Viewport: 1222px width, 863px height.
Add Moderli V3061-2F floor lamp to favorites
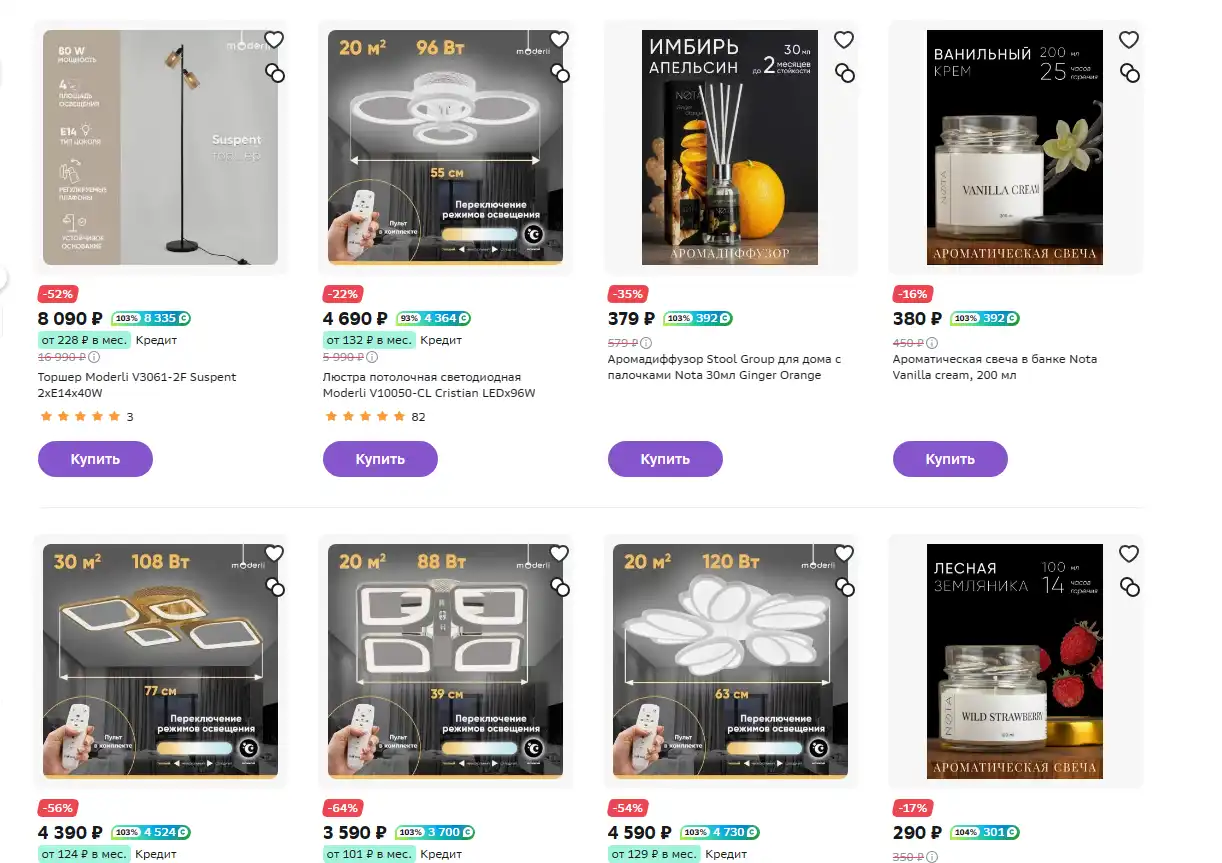(x=274, y=40)
